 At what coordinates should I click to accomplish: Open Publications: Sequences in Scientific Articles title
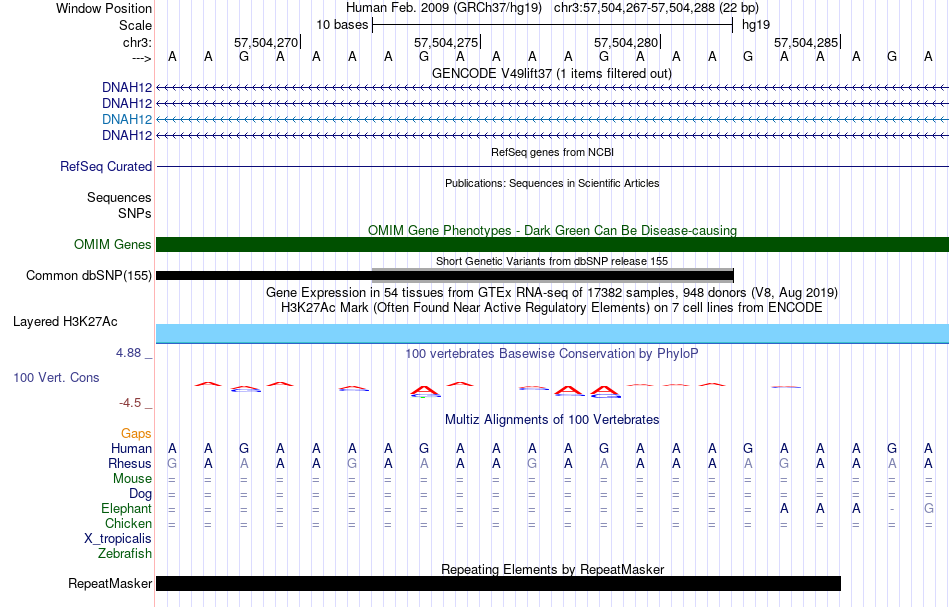point(552,183)
